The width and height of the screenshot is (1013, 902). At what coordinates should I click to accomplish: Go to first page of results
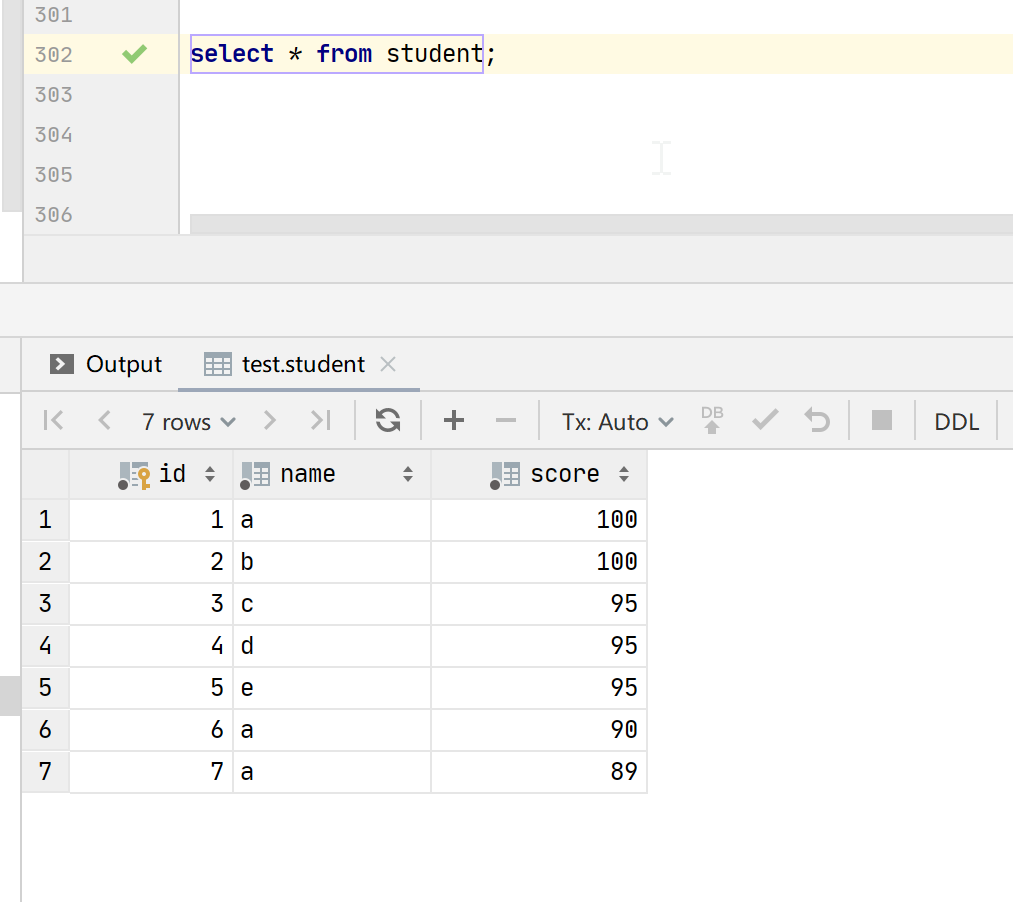(x=54, y=421)
